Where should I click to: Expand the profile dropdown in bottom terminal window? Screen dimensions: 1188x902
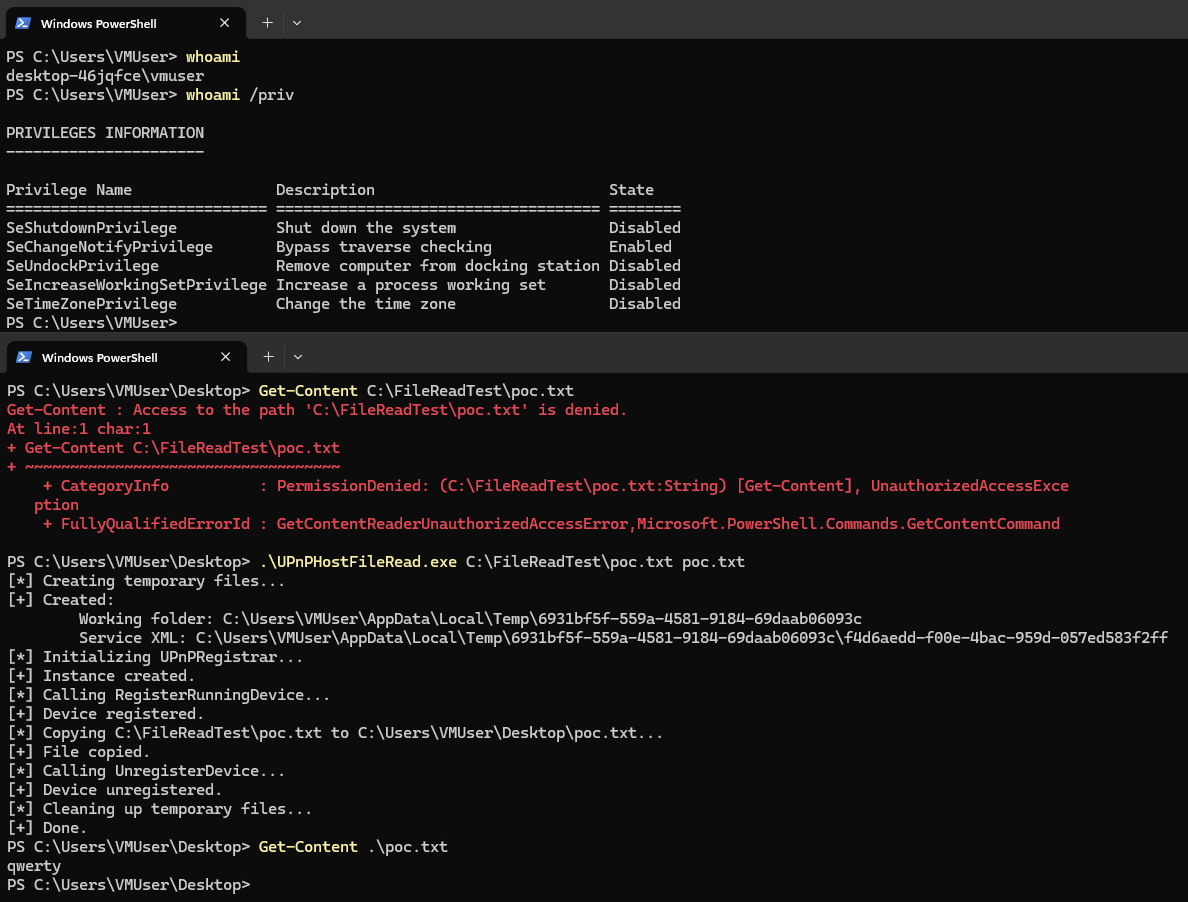(298, 357)
